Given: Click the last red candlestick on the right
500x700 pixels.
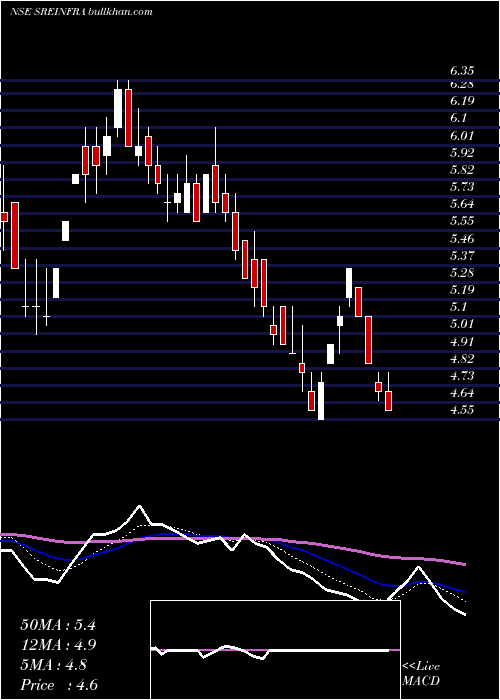Looking at the screenshot, I should point(388,401).
